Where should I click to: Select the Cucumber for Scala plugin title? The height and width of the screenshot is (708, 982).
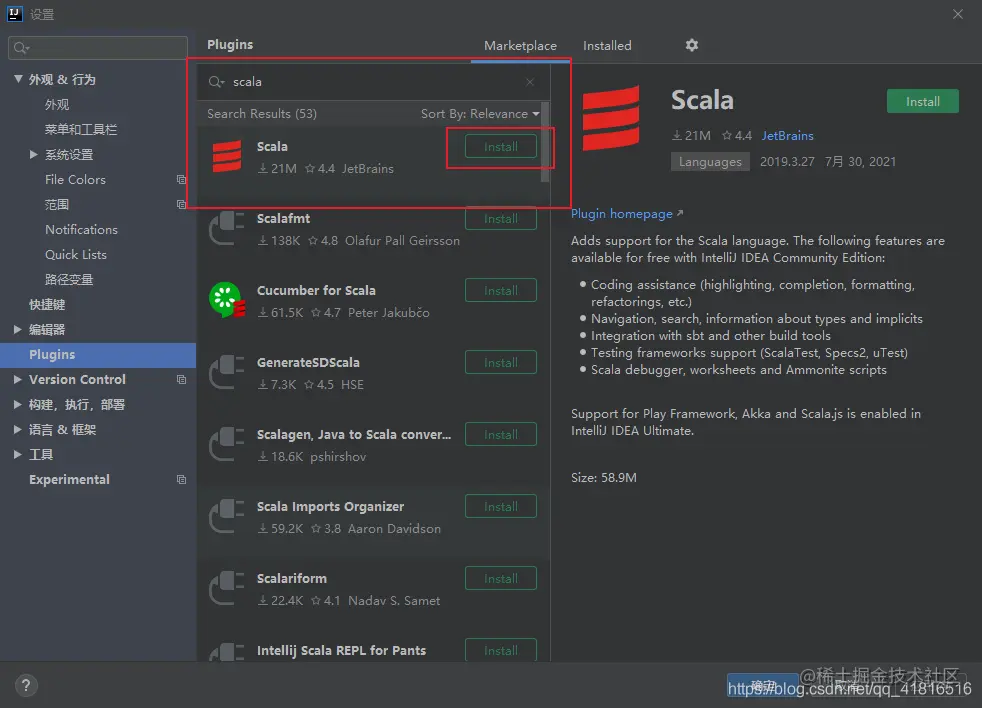point(316,291)
